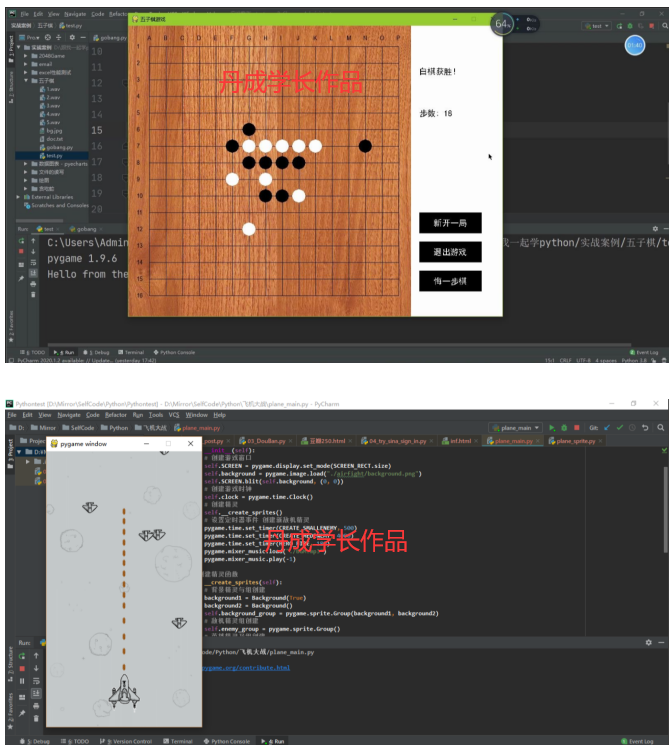Click the pause output icon

point(22,681)
